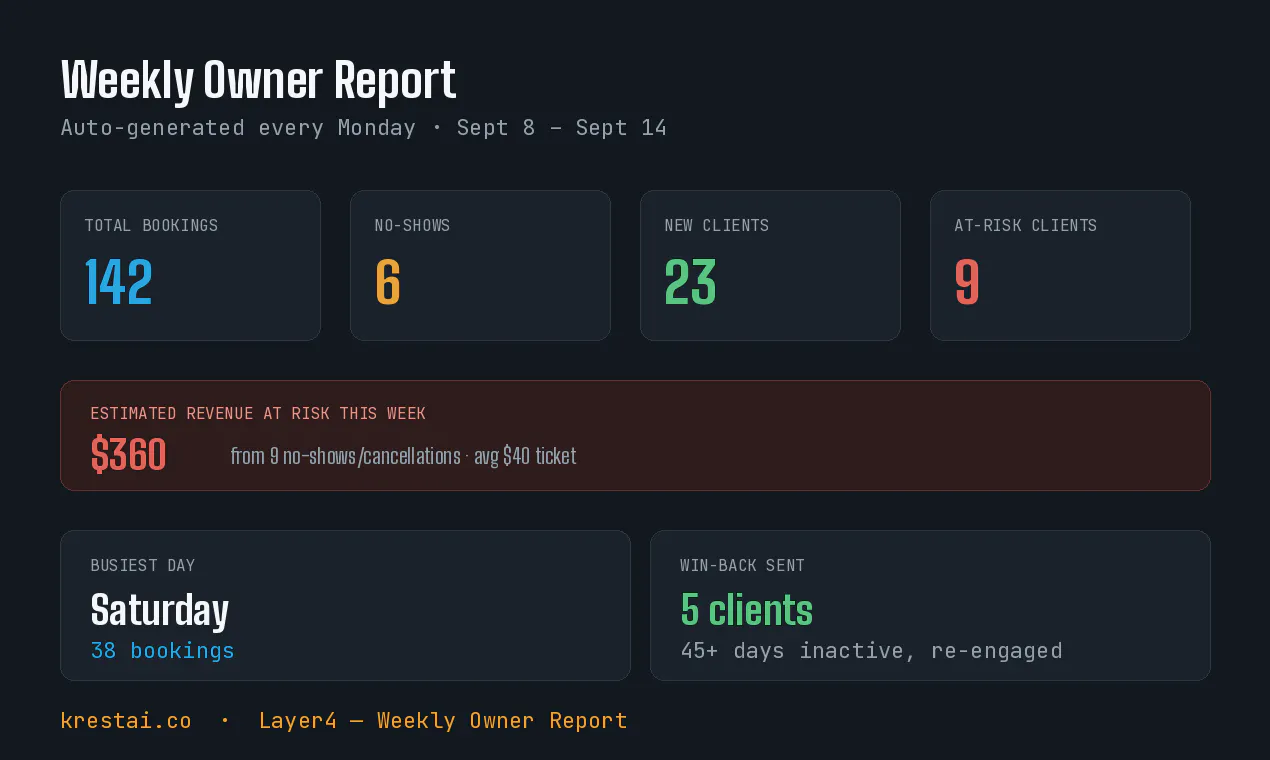Select the At-Risk Clients label

point(1025,226)
